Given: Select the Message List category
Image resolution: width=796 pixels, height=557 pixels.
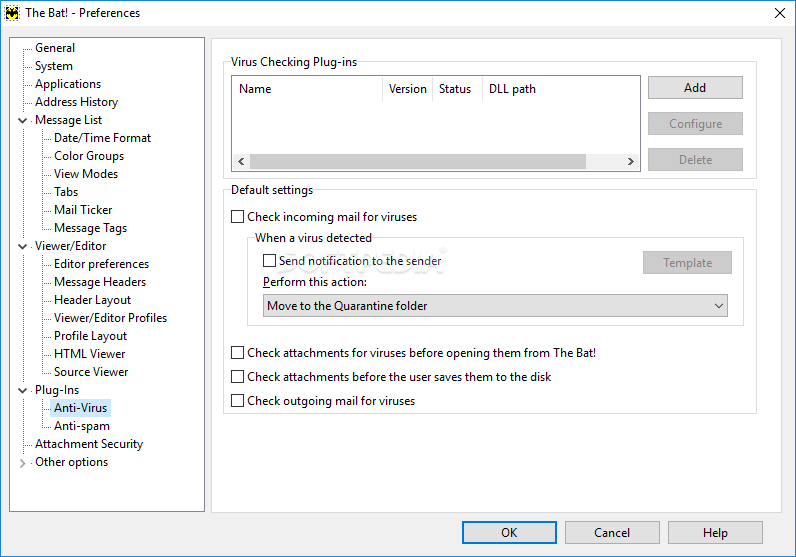Looking at the screenshot, I should pos(69,120).
